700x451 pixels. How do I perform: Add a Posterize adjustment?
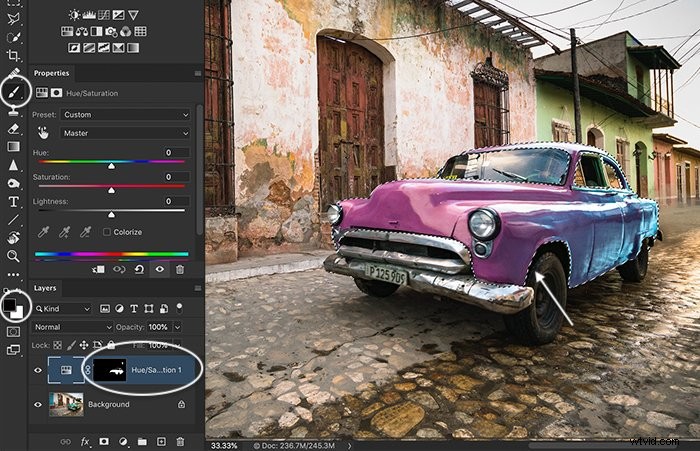point(89,48)
